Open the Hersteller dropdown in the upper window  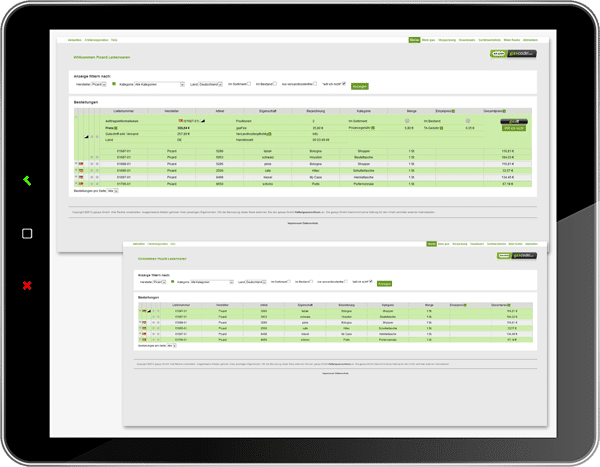click(x=99, y=84)
